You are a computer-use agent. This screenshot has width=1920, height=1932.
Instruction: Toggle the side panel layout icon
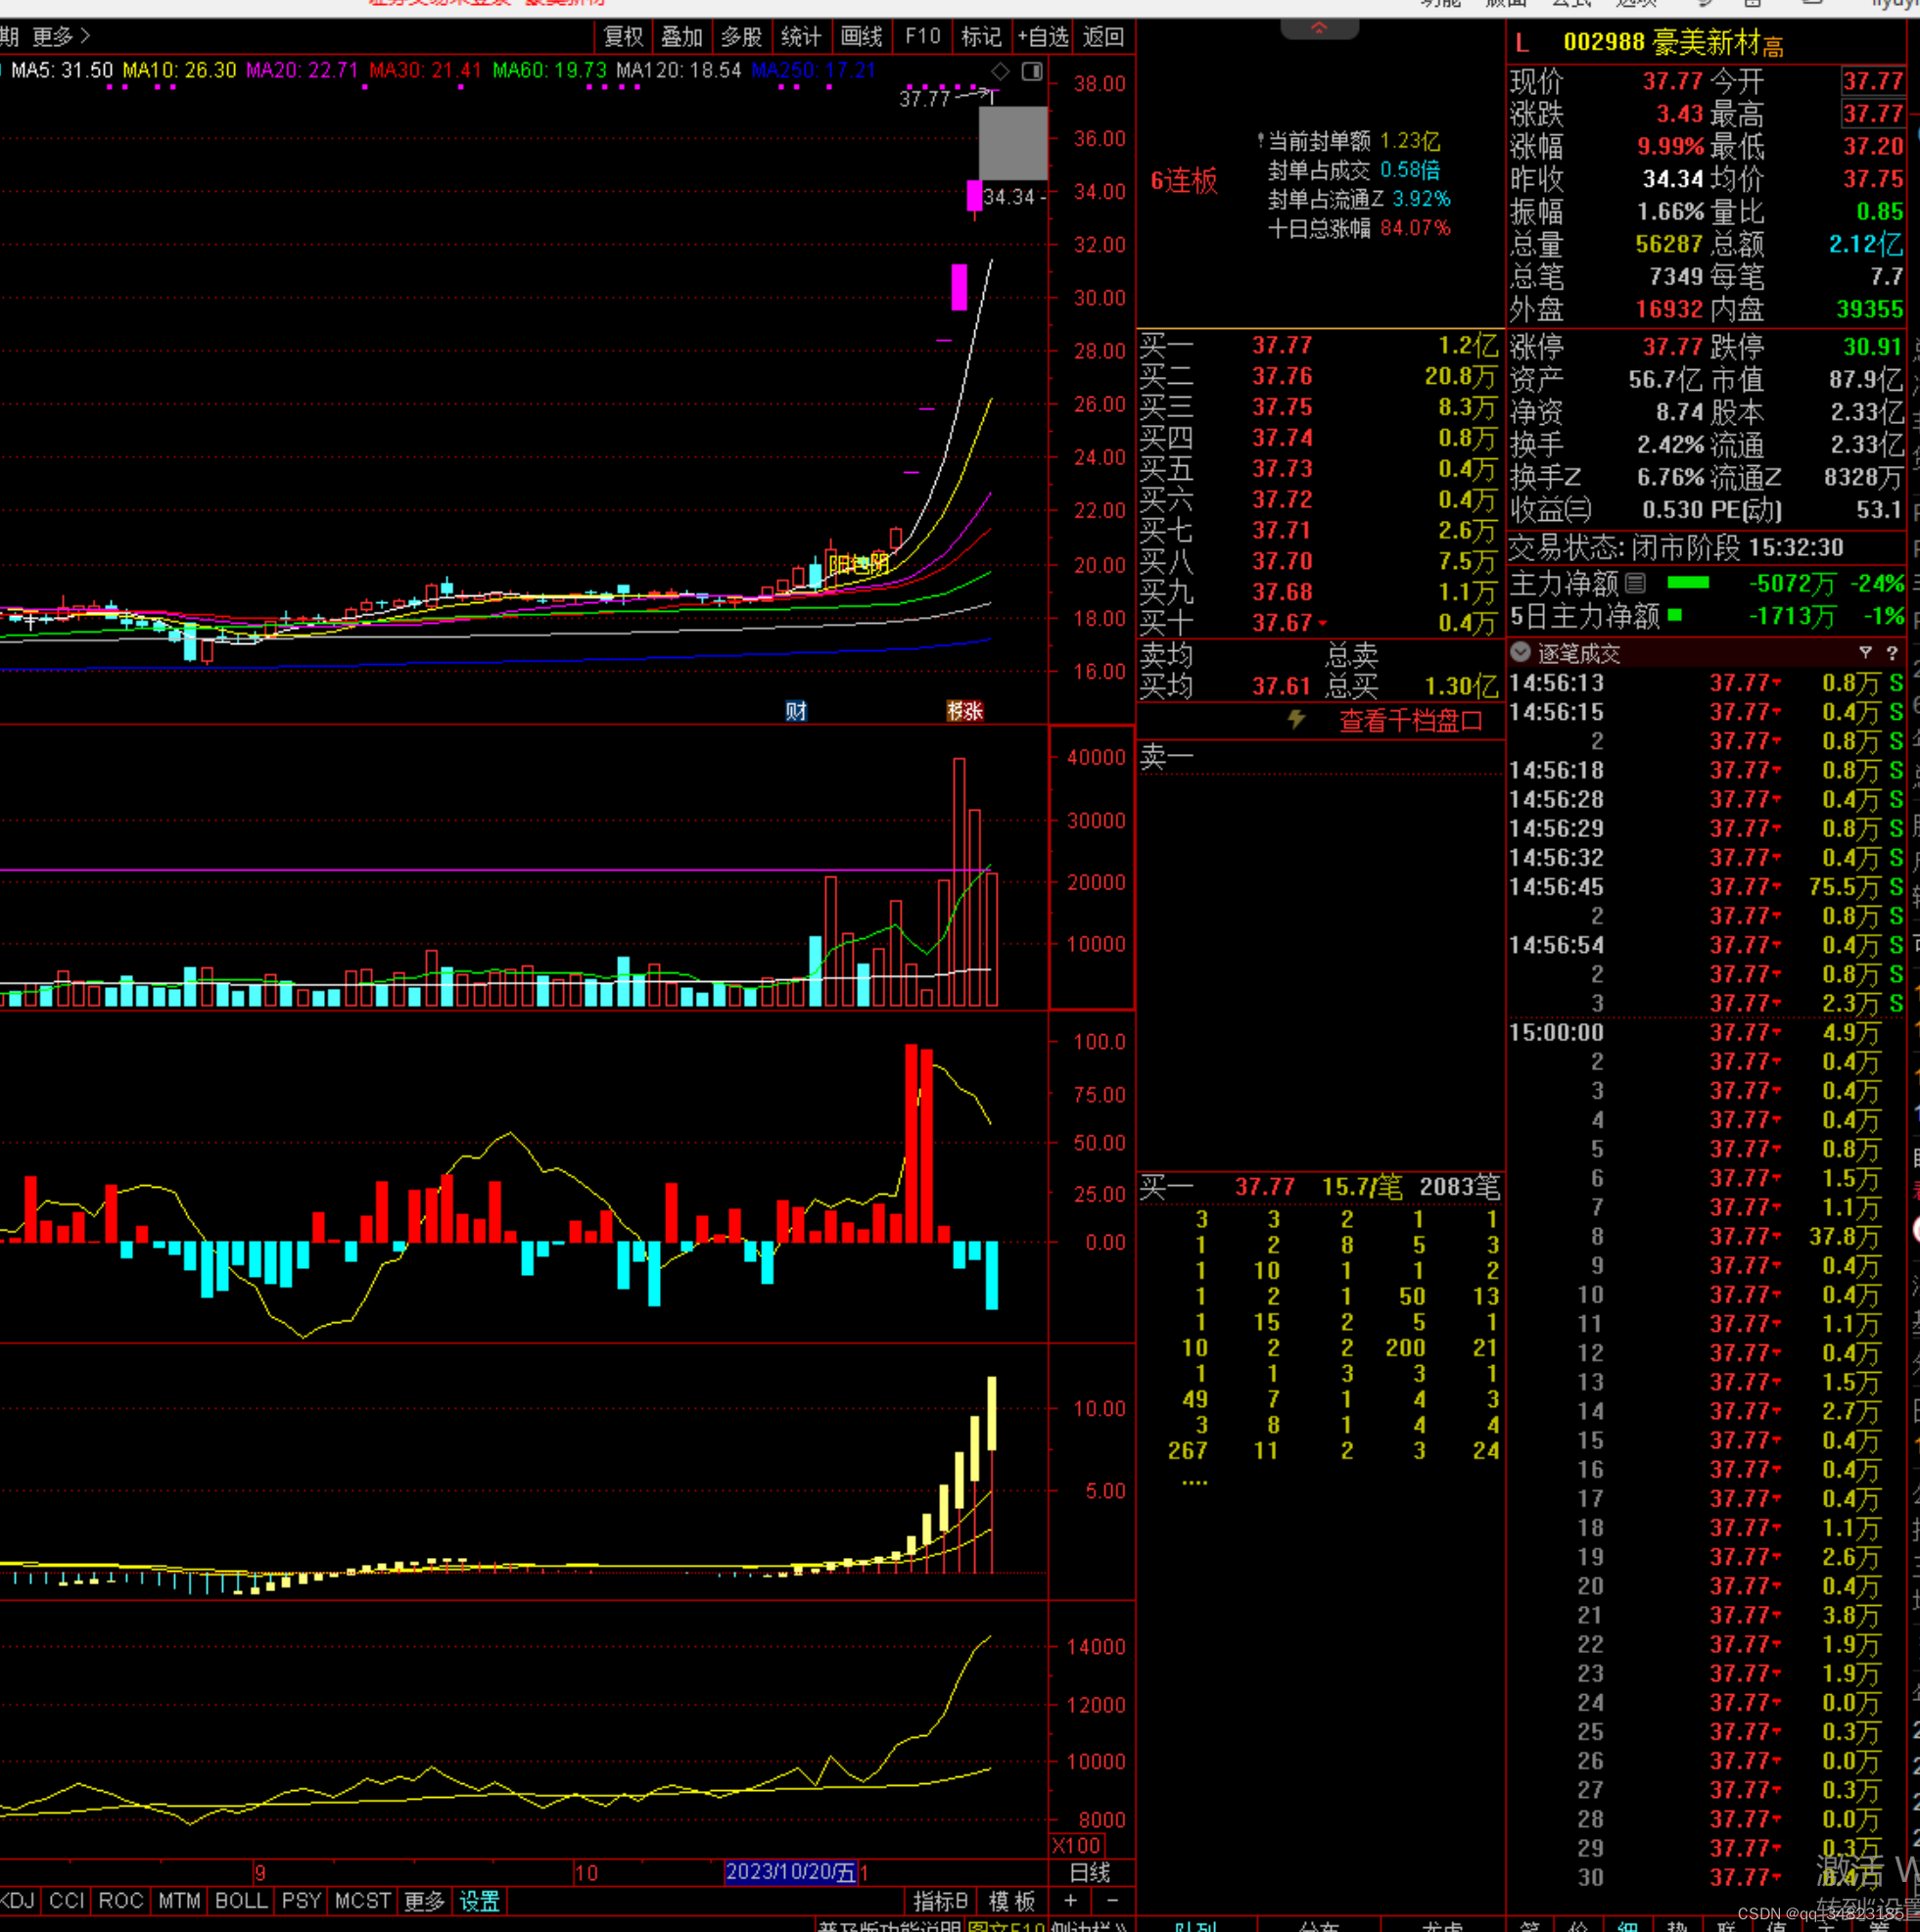point(1032,71)
